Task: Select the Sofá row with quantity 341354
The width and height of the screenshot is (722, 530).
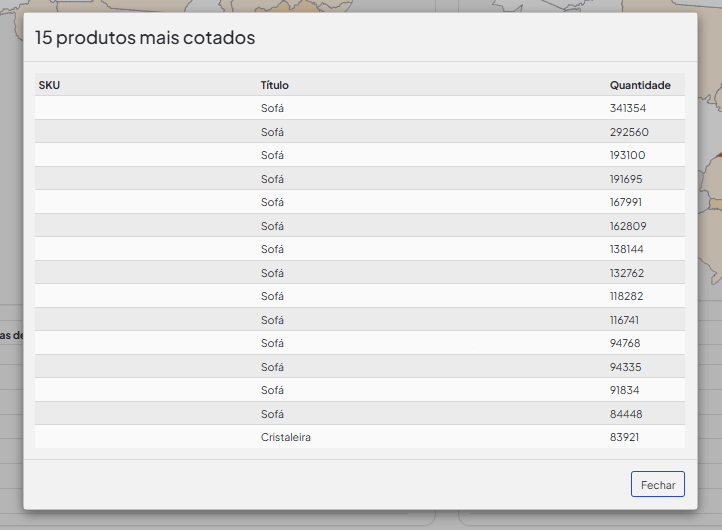Action: coord(360,108)
